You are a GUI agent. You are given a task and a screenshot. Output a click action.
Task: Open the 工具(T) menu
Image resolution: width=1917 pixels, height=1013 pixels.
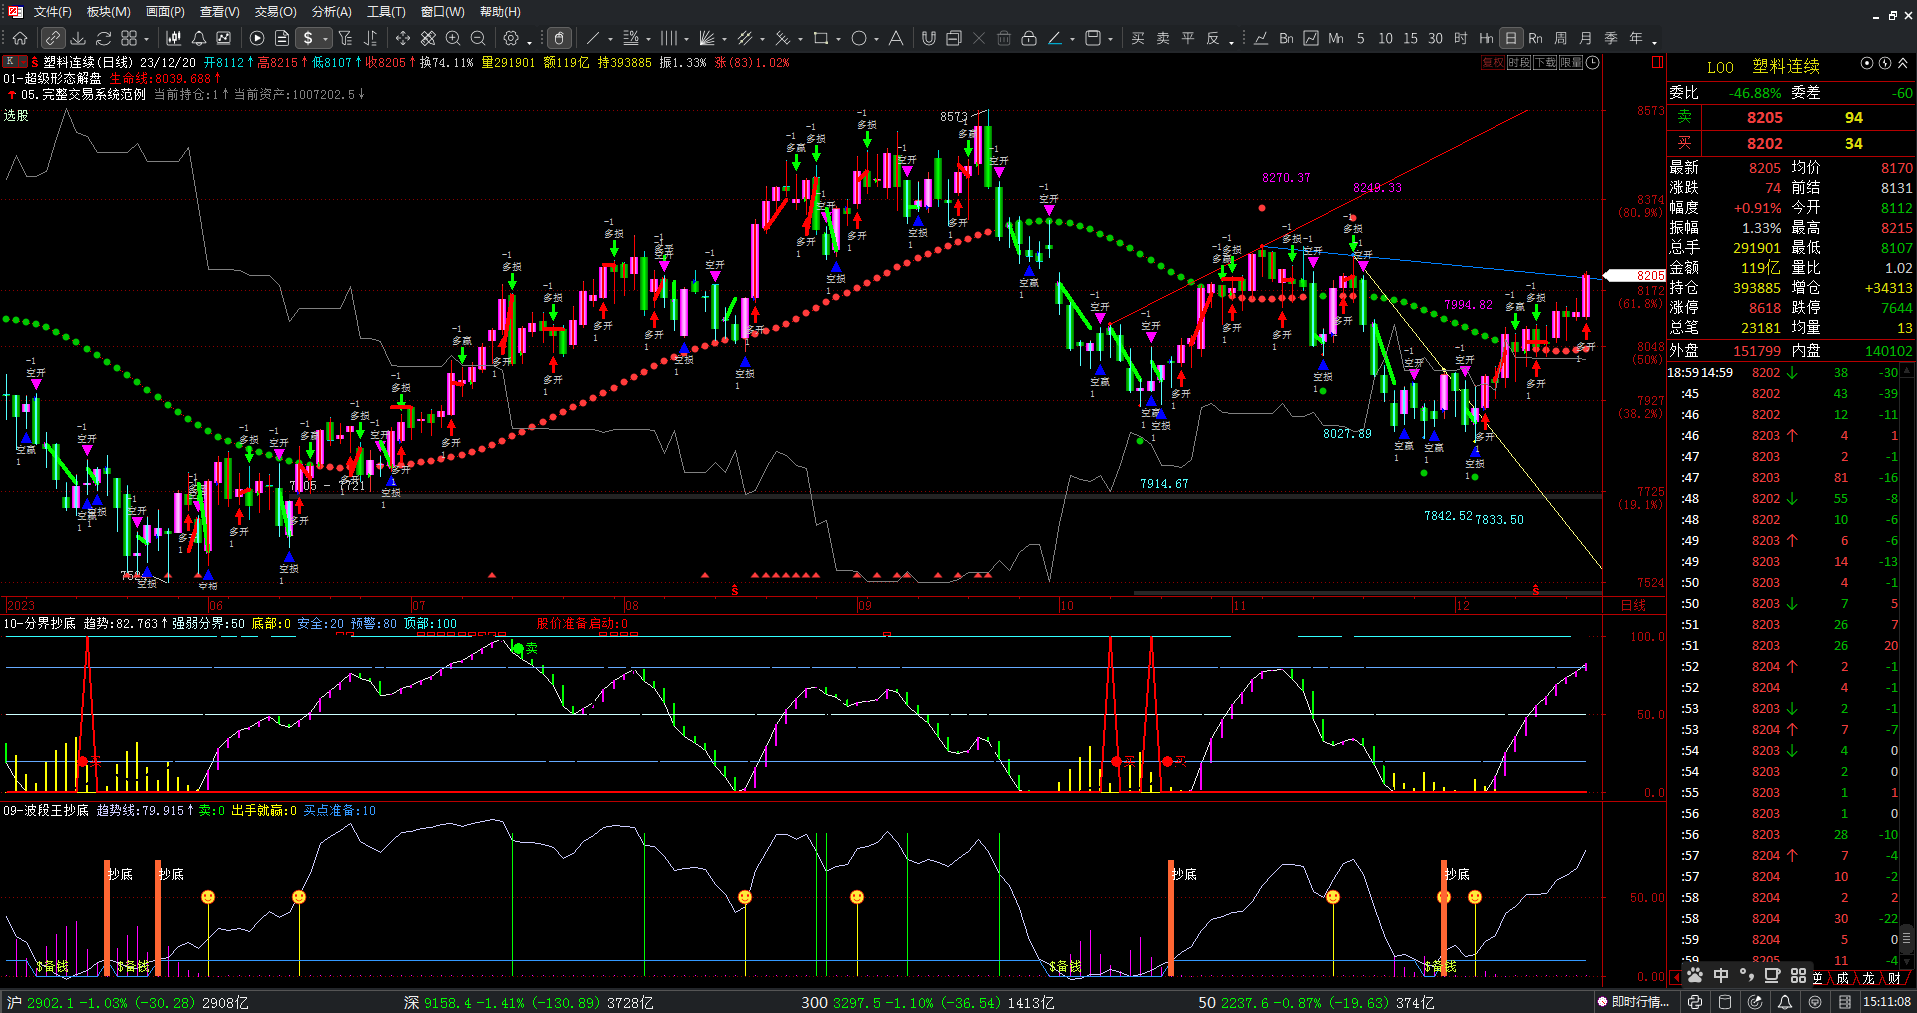(386, 12)
